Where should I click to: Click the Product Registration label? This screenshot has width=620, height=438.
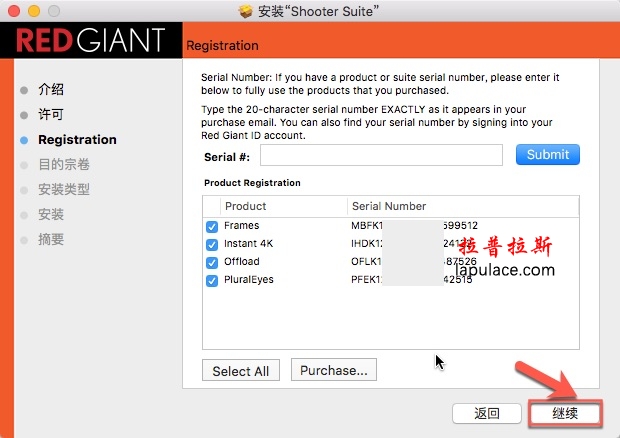click(x=252, y=183)
